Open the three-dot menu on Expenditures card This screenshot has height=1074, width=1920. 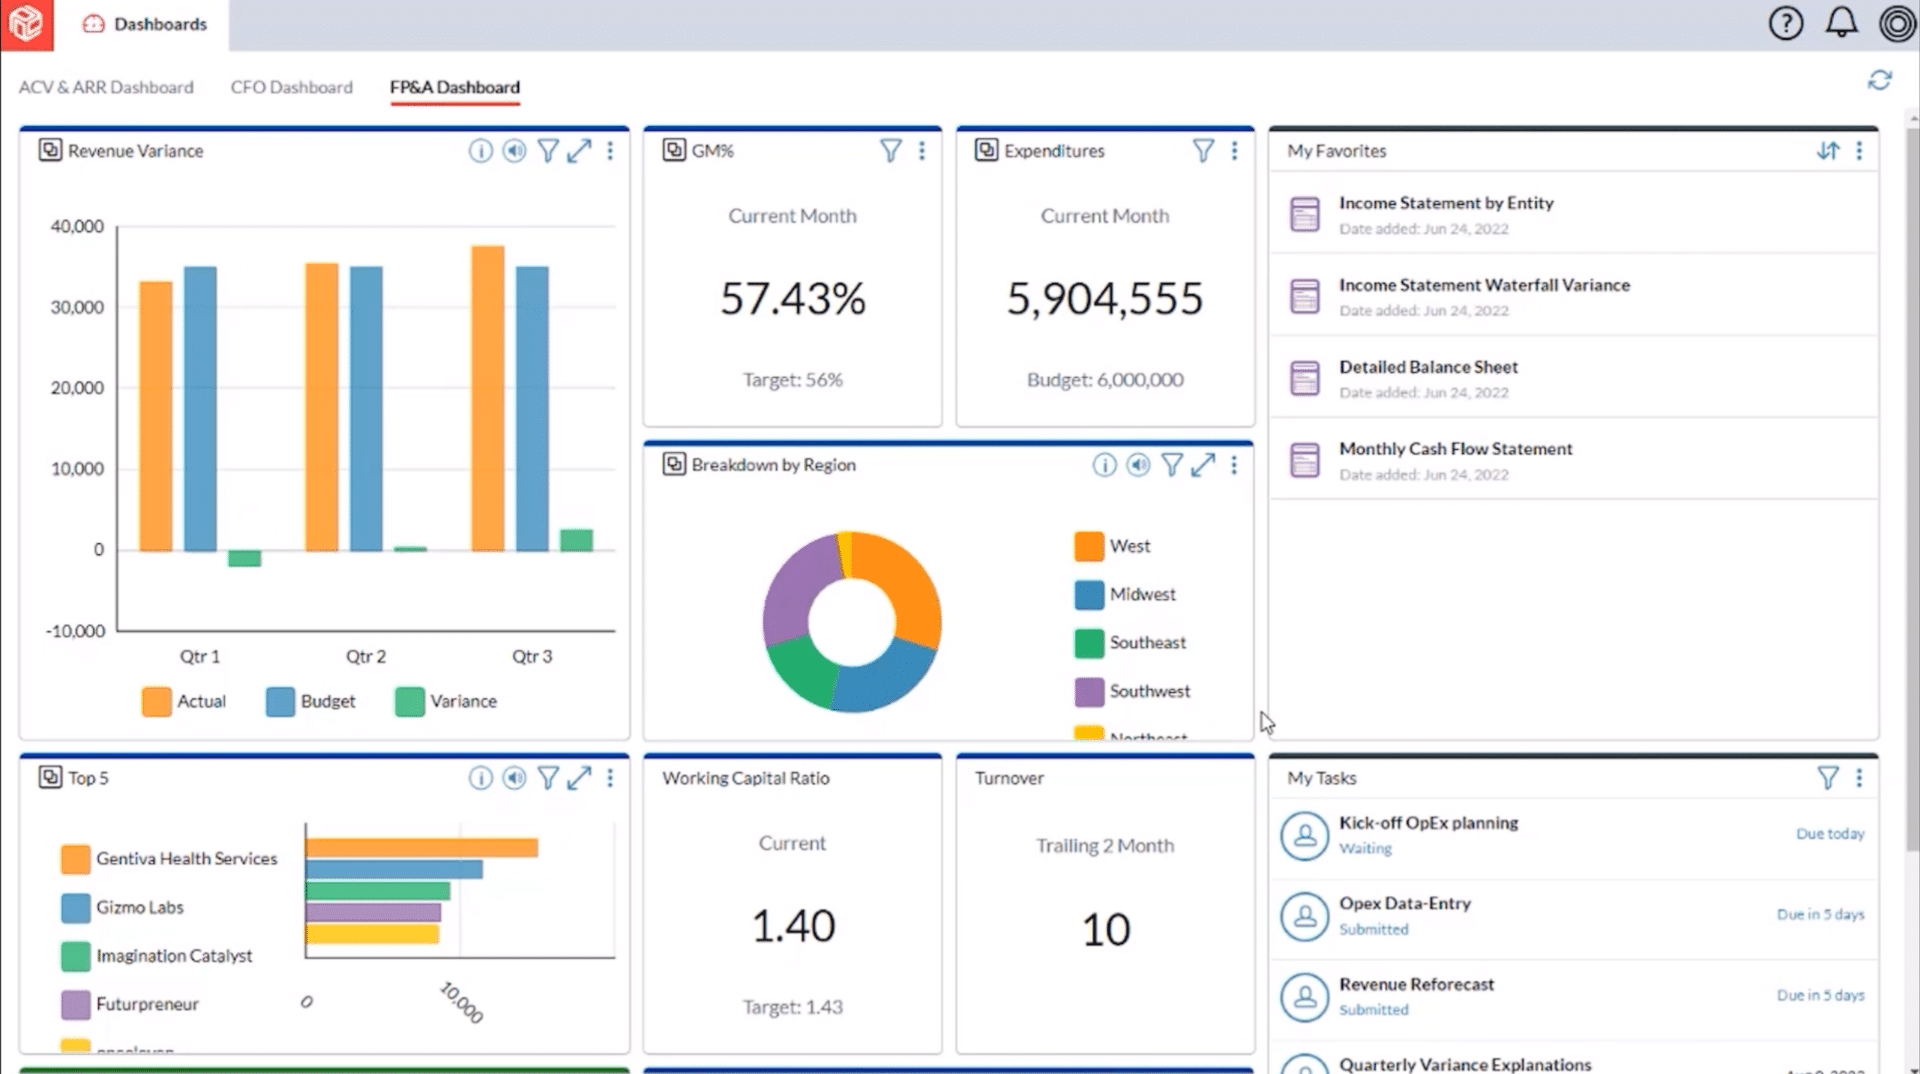(1234, 150)
